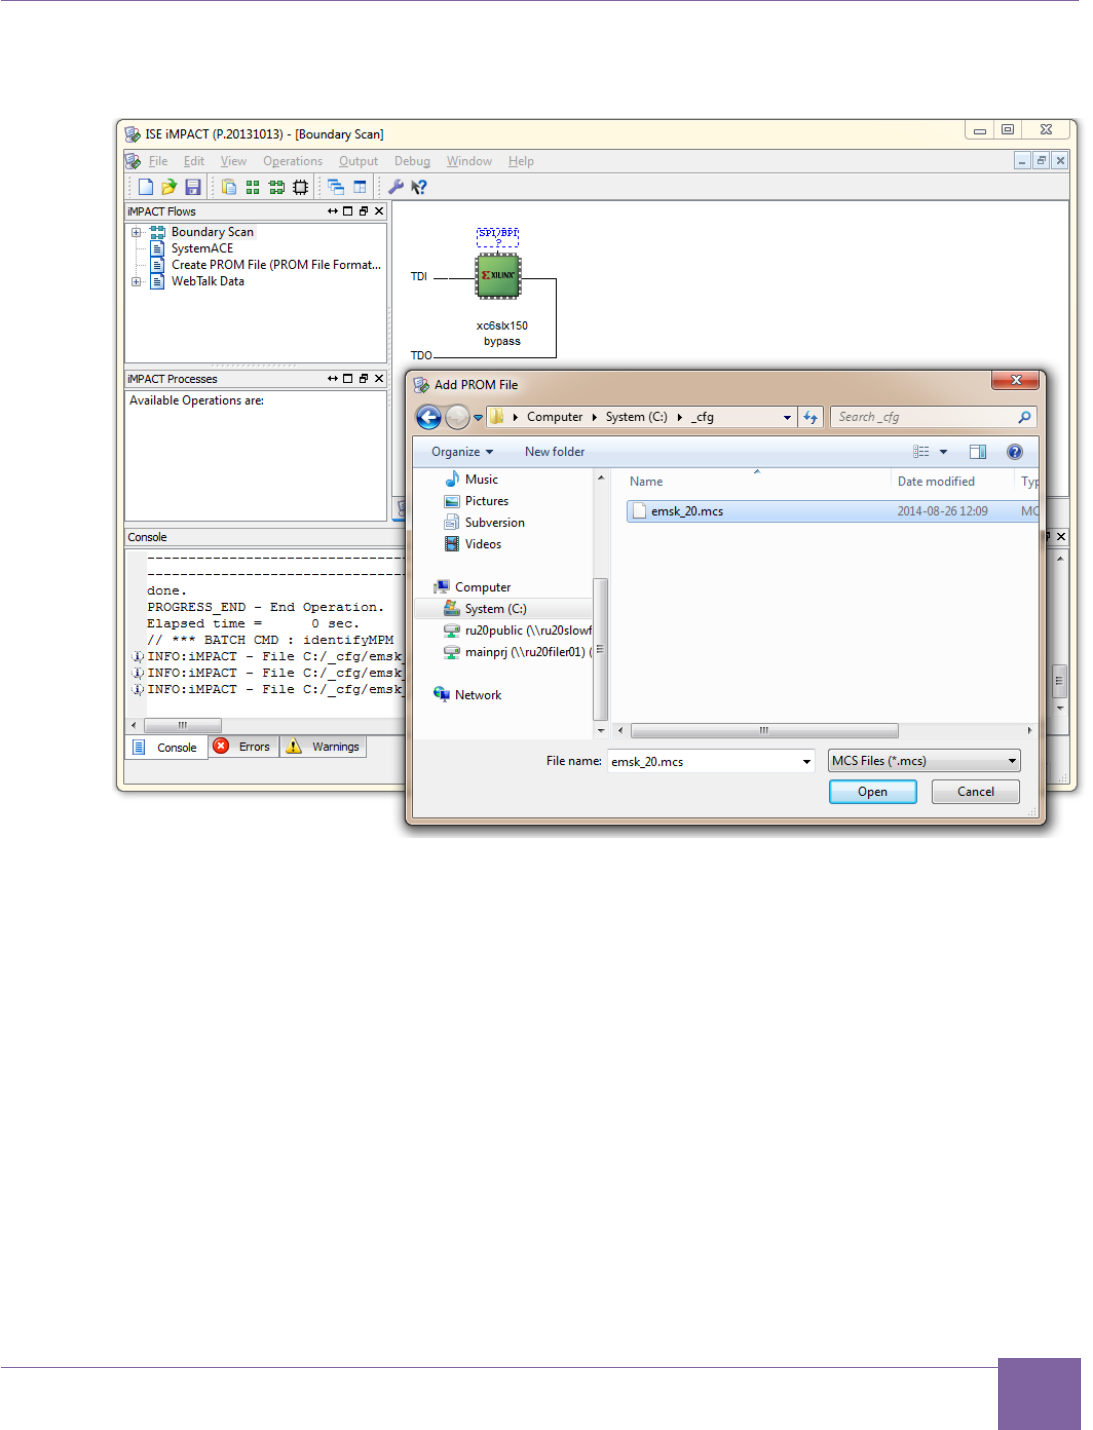Screen dimensions: 1093x1430
Task: Click the horizontal arrows icon in iMPACT Flows header
Action: click(332, 211)
